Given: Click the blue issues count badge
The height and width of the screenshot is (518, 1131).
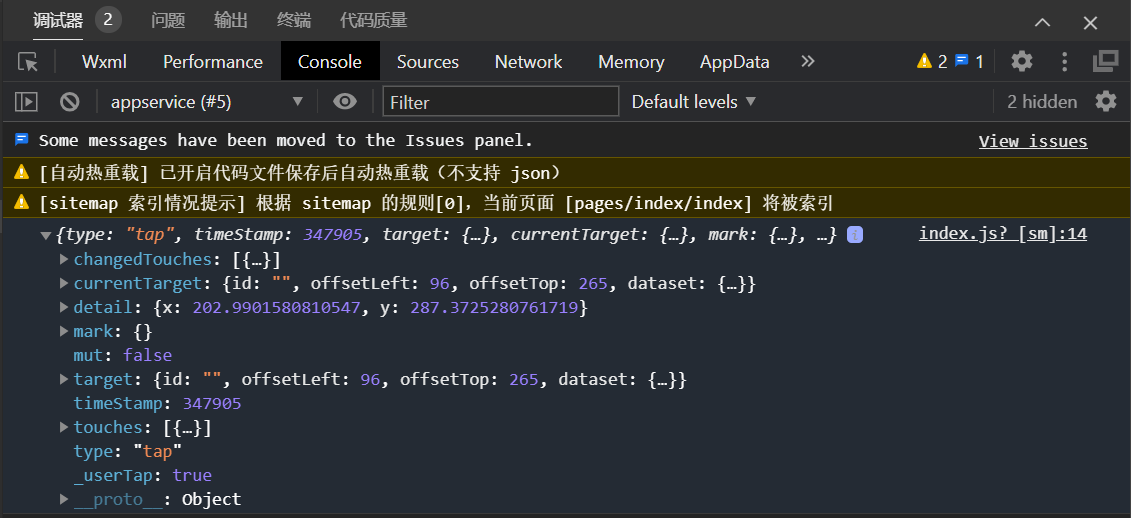Looking at the screenshot, I should [969, 62].
